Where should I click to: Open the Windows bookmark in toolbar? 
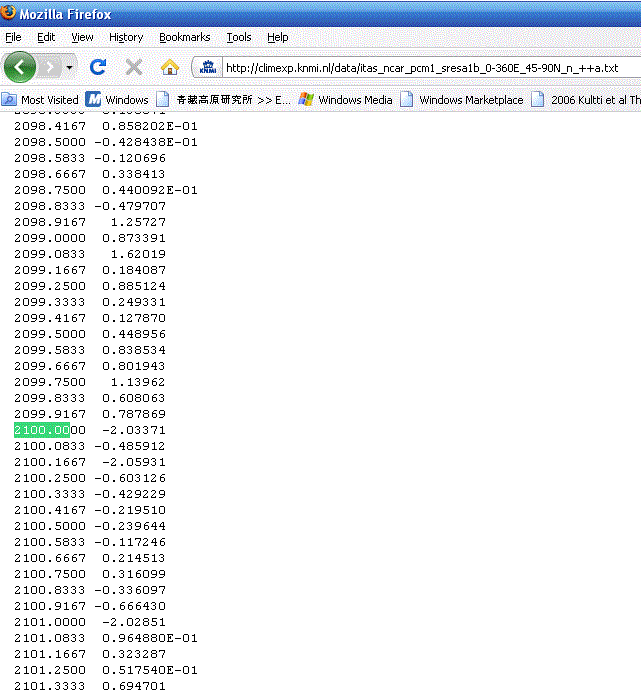[117, 100]
